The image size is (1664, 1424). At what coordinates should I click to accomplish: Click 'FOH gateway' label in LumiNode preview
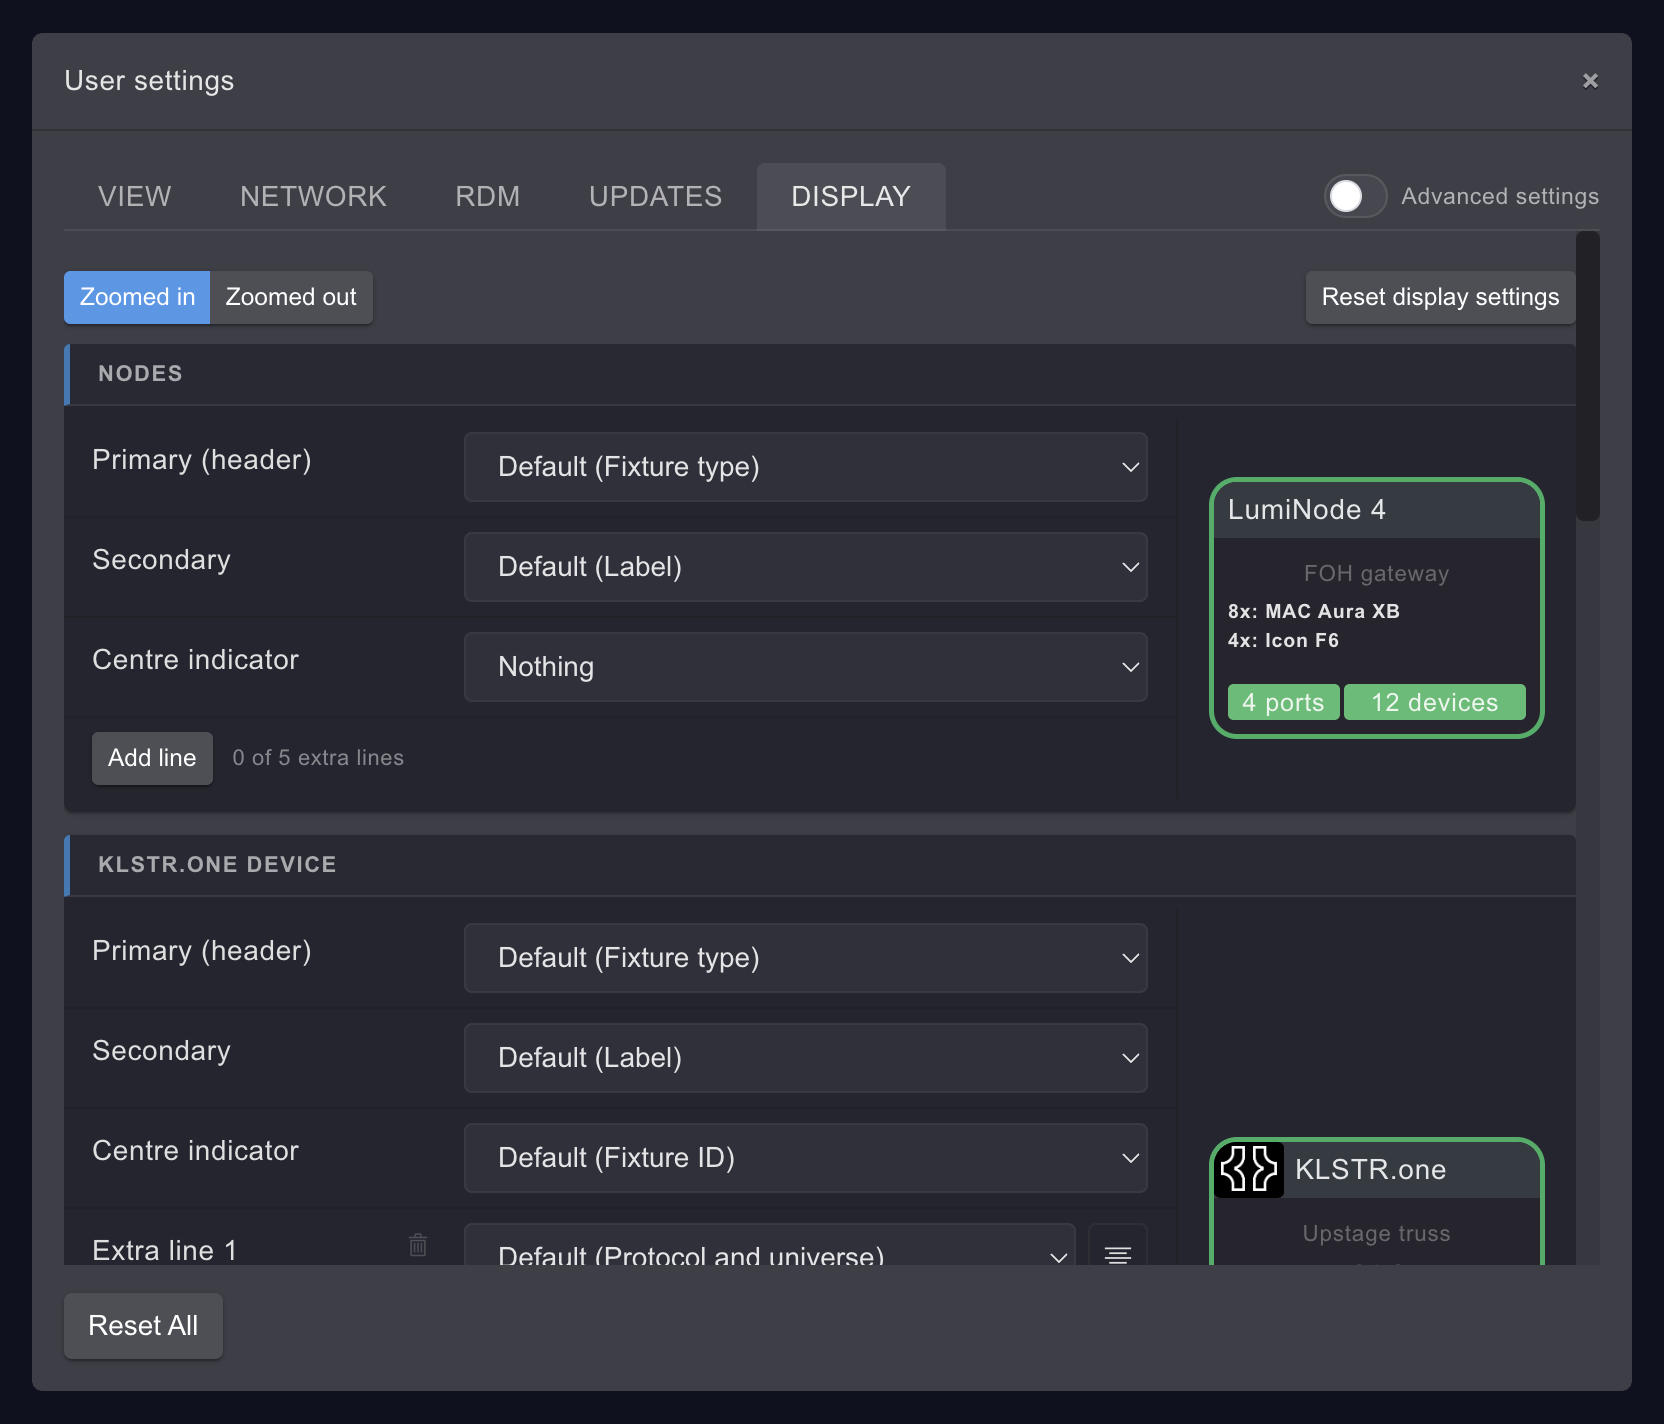tap(1376, 573)
